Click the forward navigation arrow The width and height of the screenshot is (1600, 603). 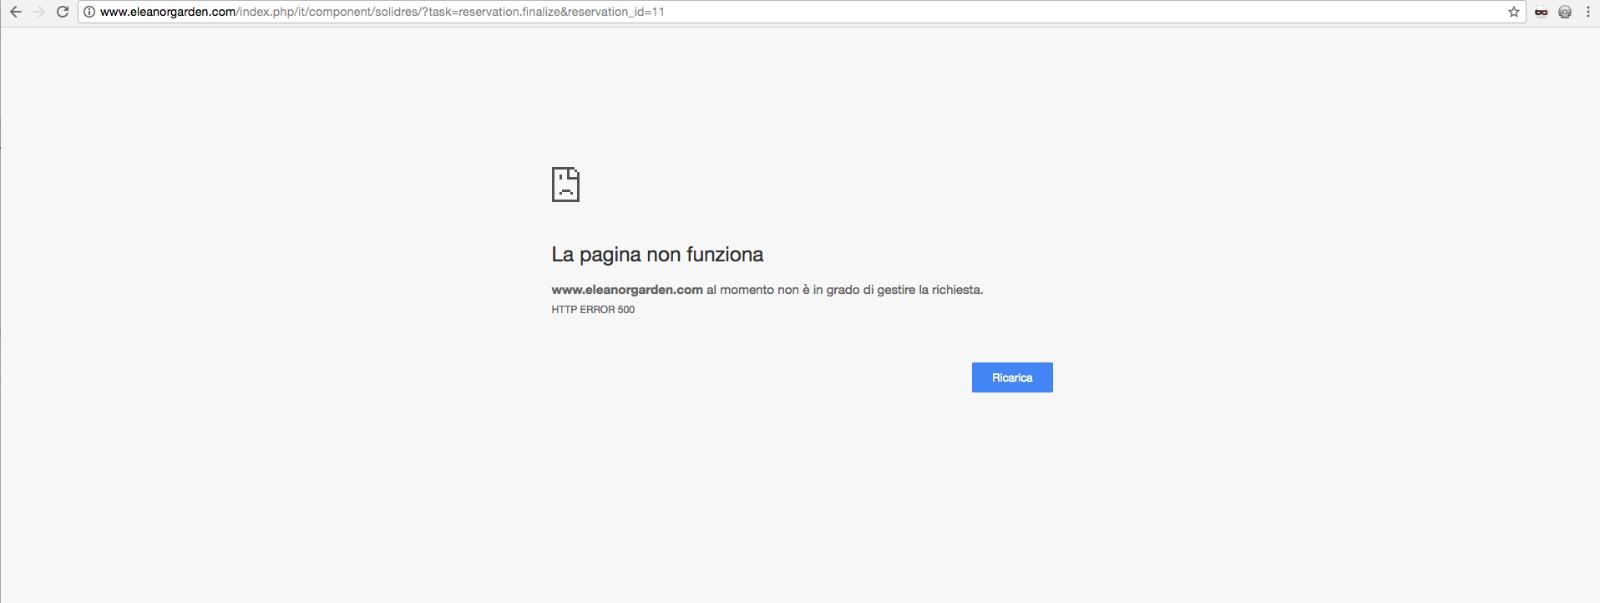pyautogui.click(x=39, y=12)
